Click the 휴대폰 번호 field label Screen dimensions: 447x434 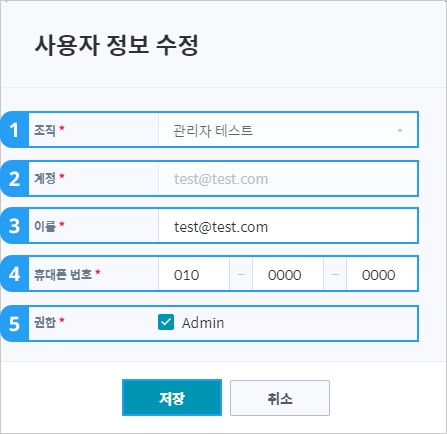[x=63, y=274]
